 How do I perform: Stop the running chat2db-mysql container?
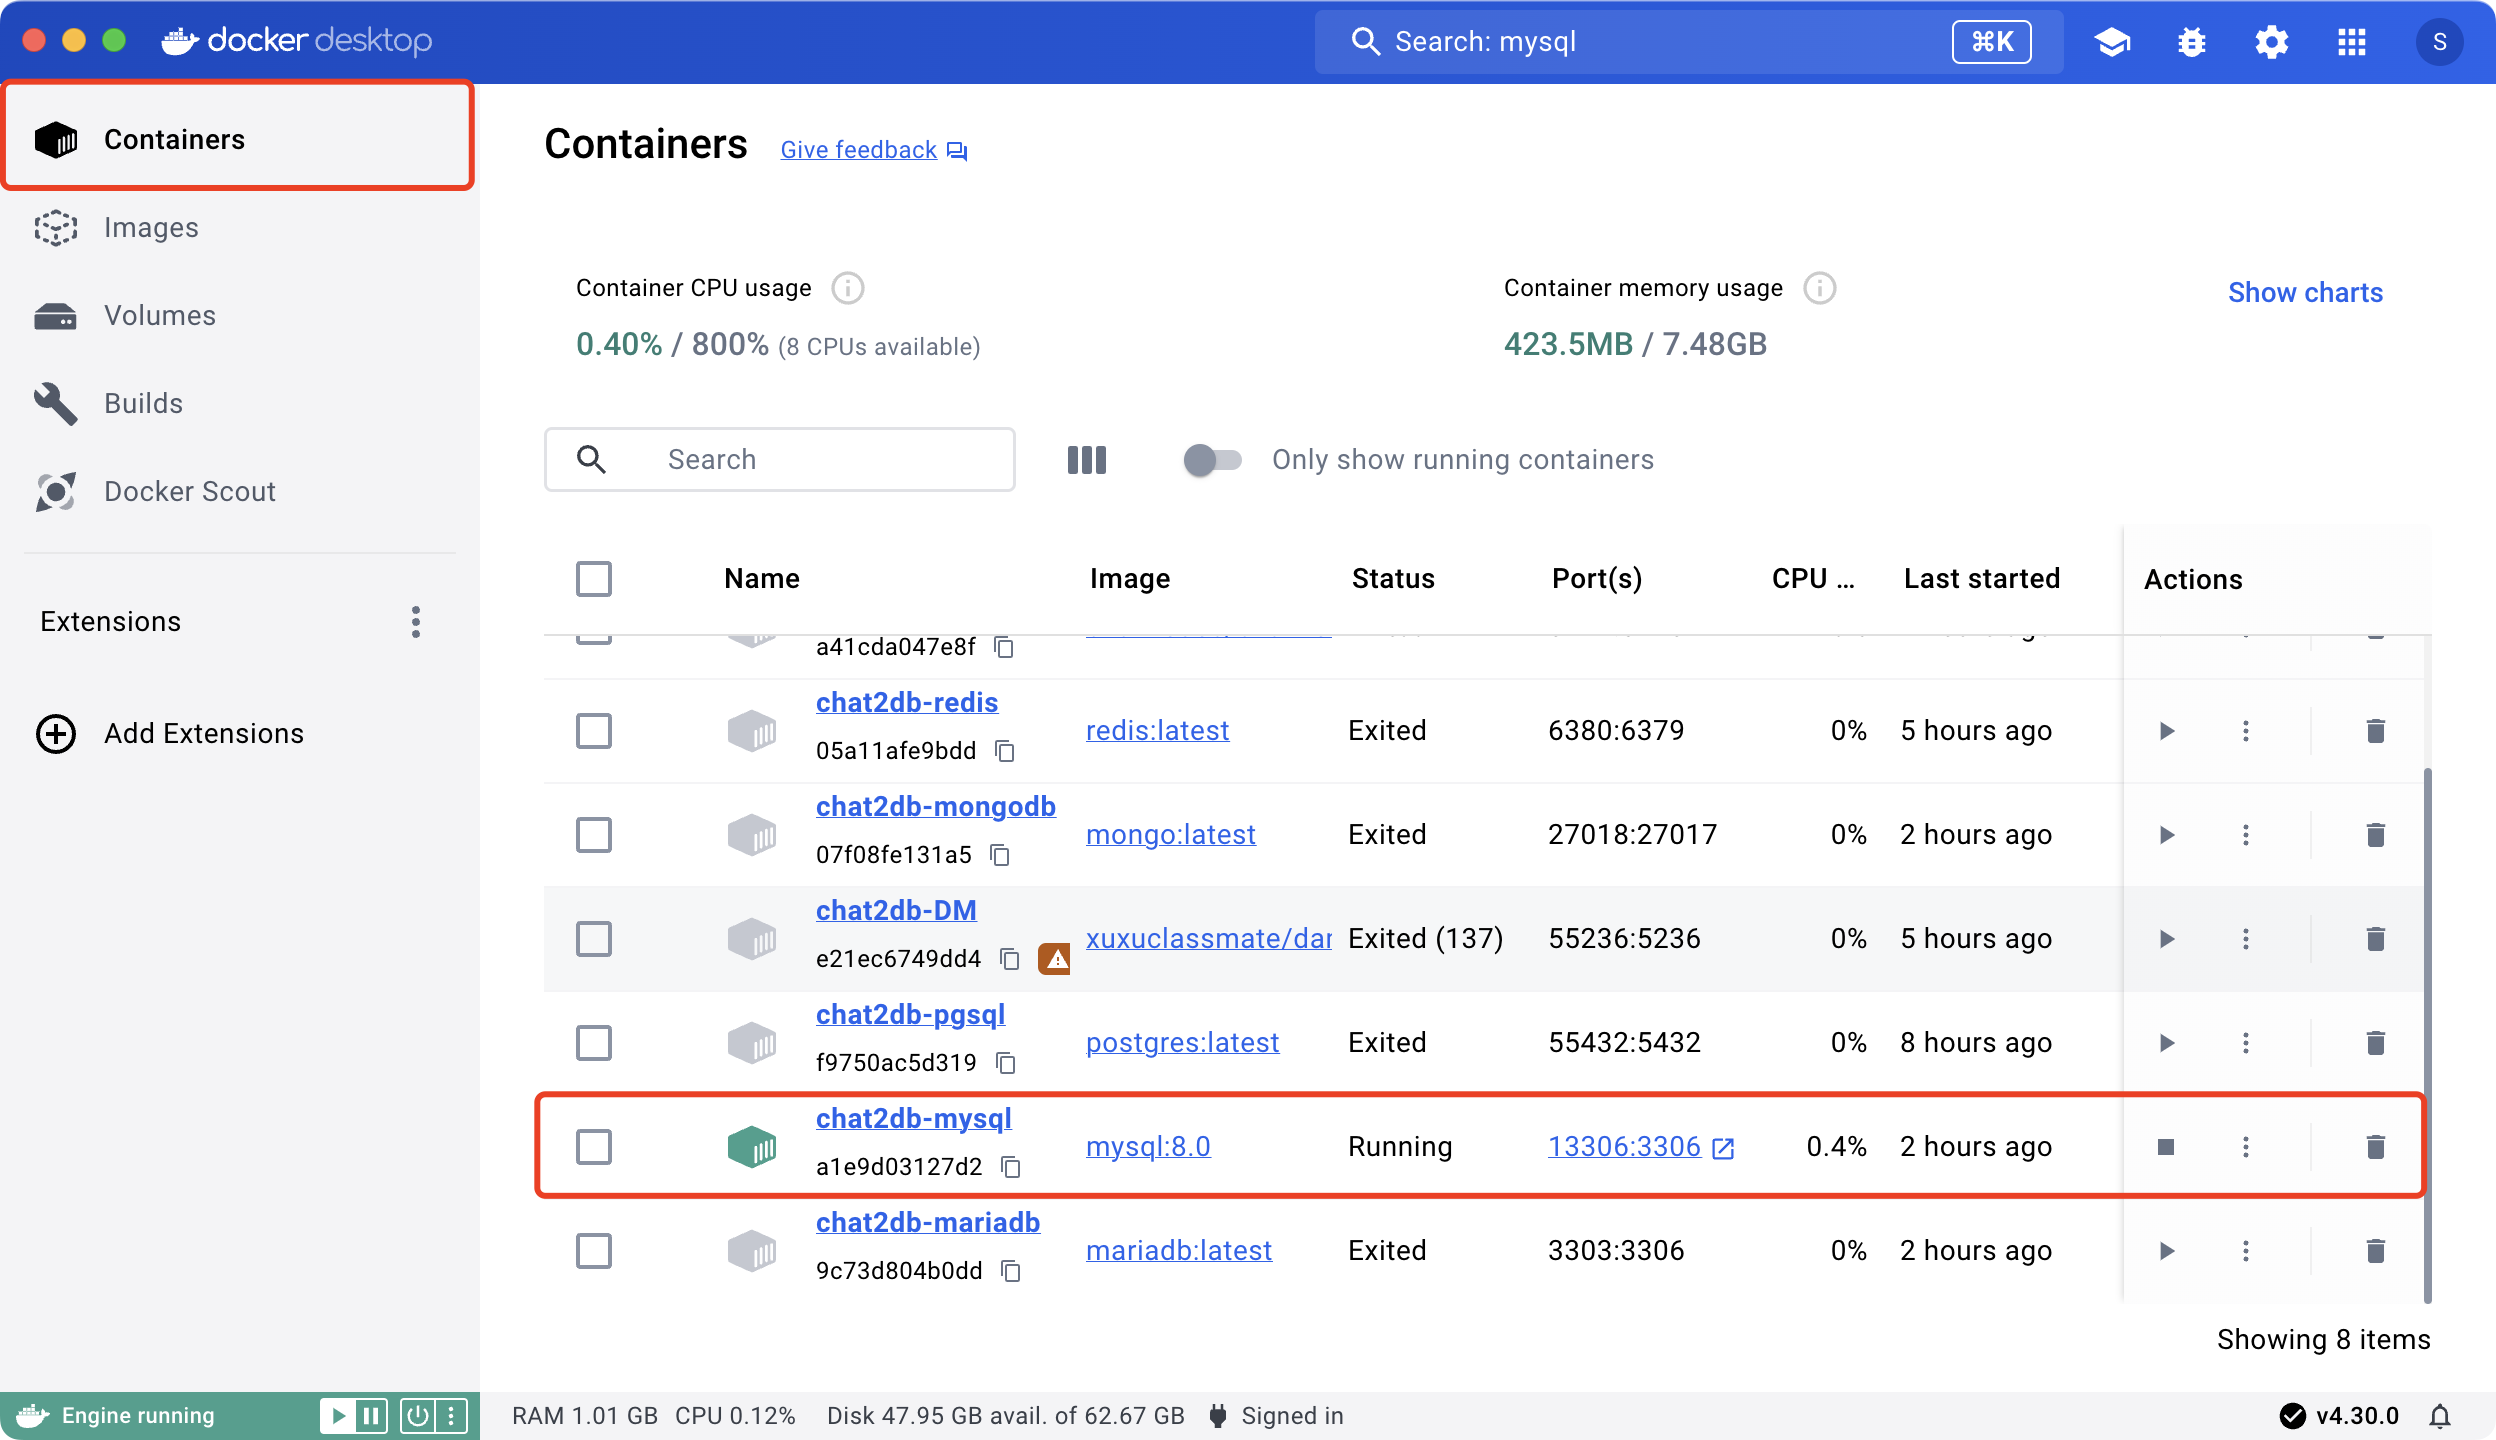2166,1147
